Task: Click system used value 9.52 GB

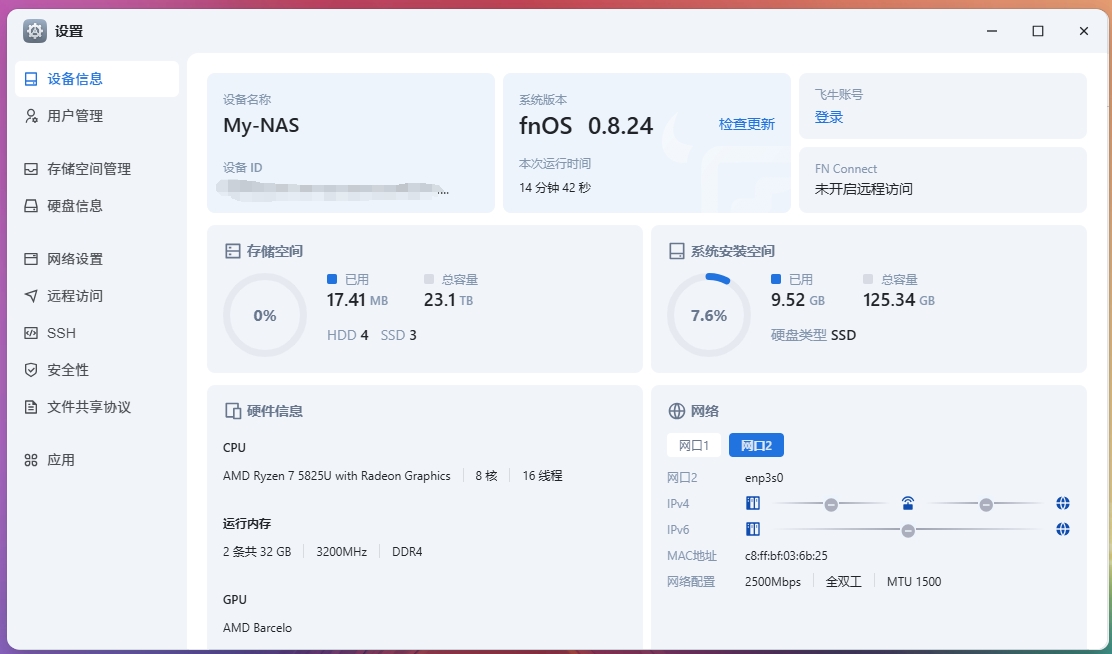Action: point(798,300)
